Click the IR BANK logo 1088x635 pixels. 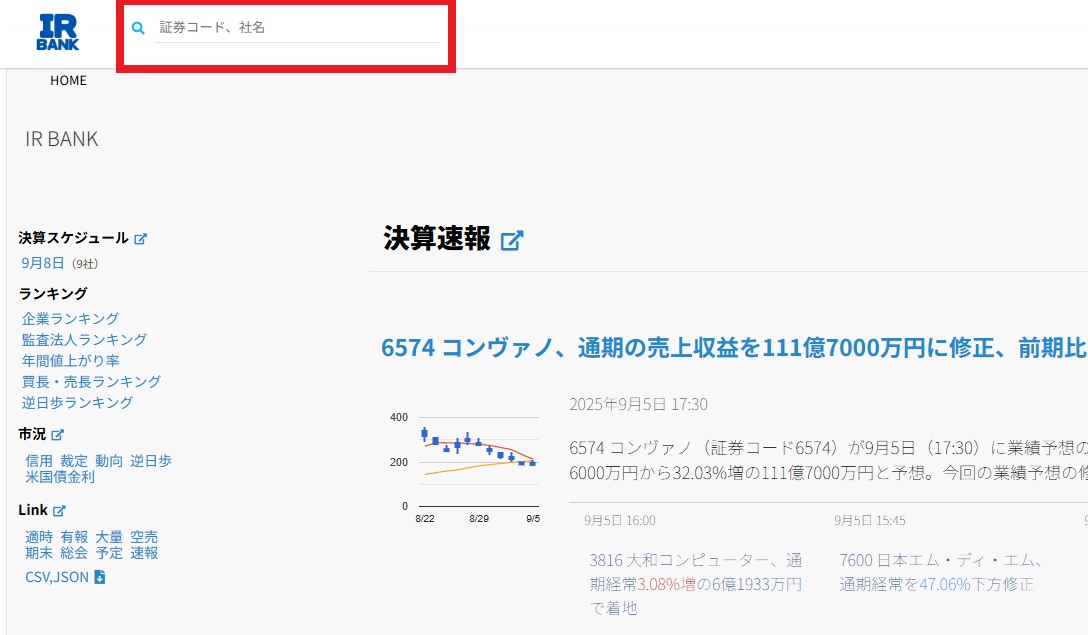click(57, 32)
